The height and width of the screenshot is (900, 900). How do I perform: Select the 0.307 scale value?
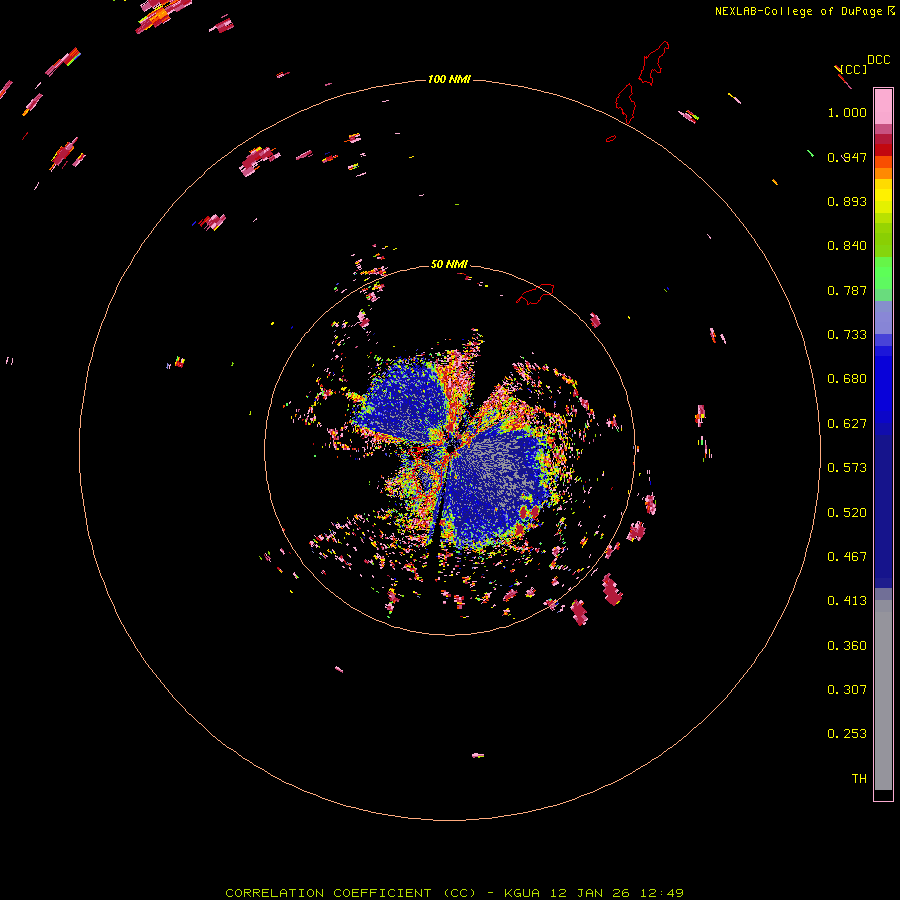(x=847, y=690)
